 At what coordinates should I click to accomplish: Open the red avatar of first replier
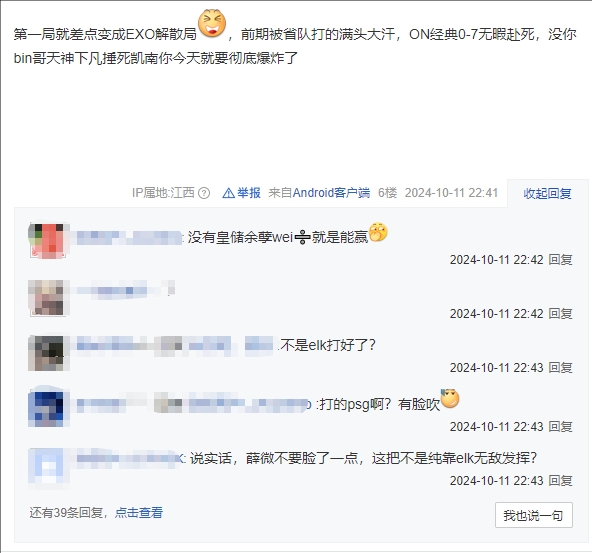(47, 241)
